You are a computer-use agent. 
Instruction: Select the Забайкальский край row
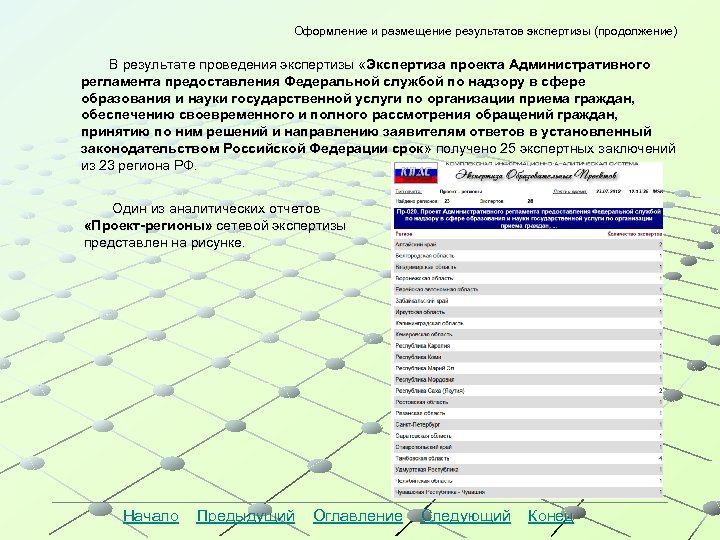coord(529,301)
